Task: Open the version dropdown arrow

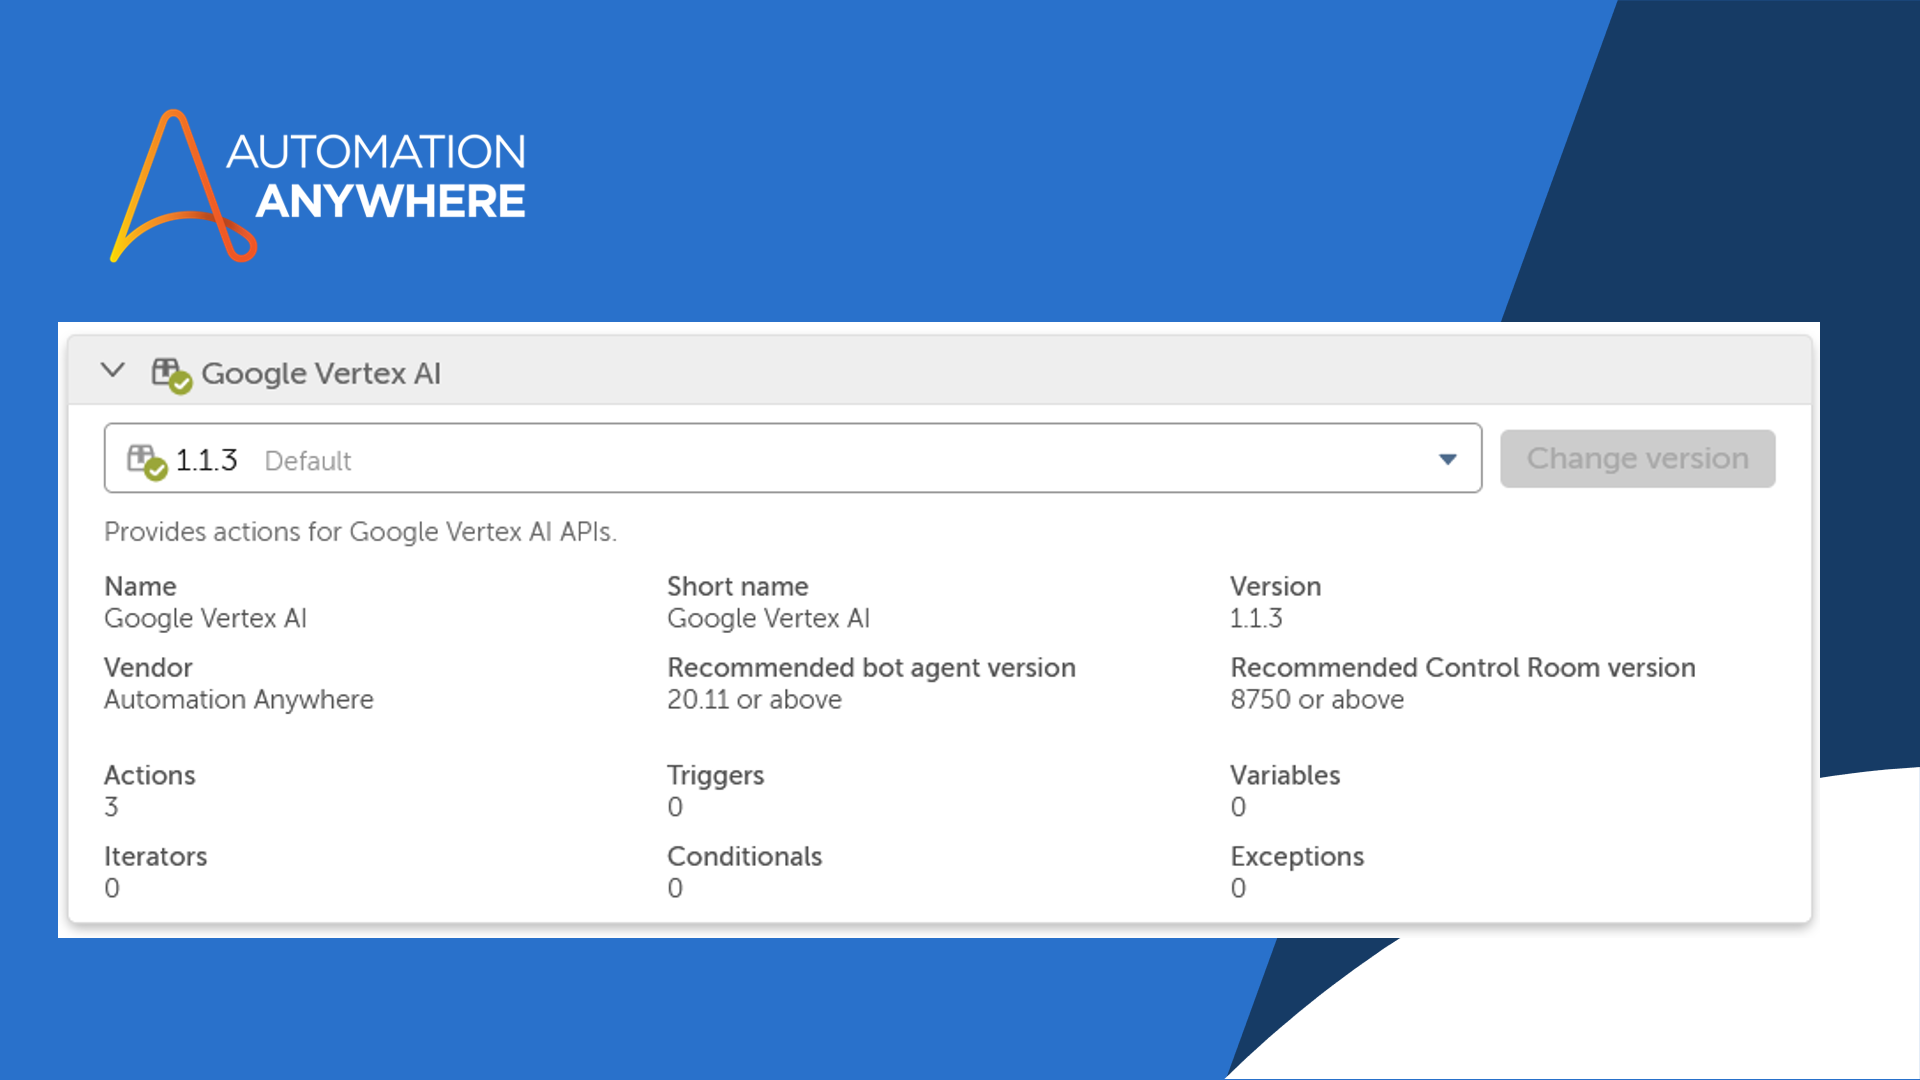Action: pos(1447,459)
